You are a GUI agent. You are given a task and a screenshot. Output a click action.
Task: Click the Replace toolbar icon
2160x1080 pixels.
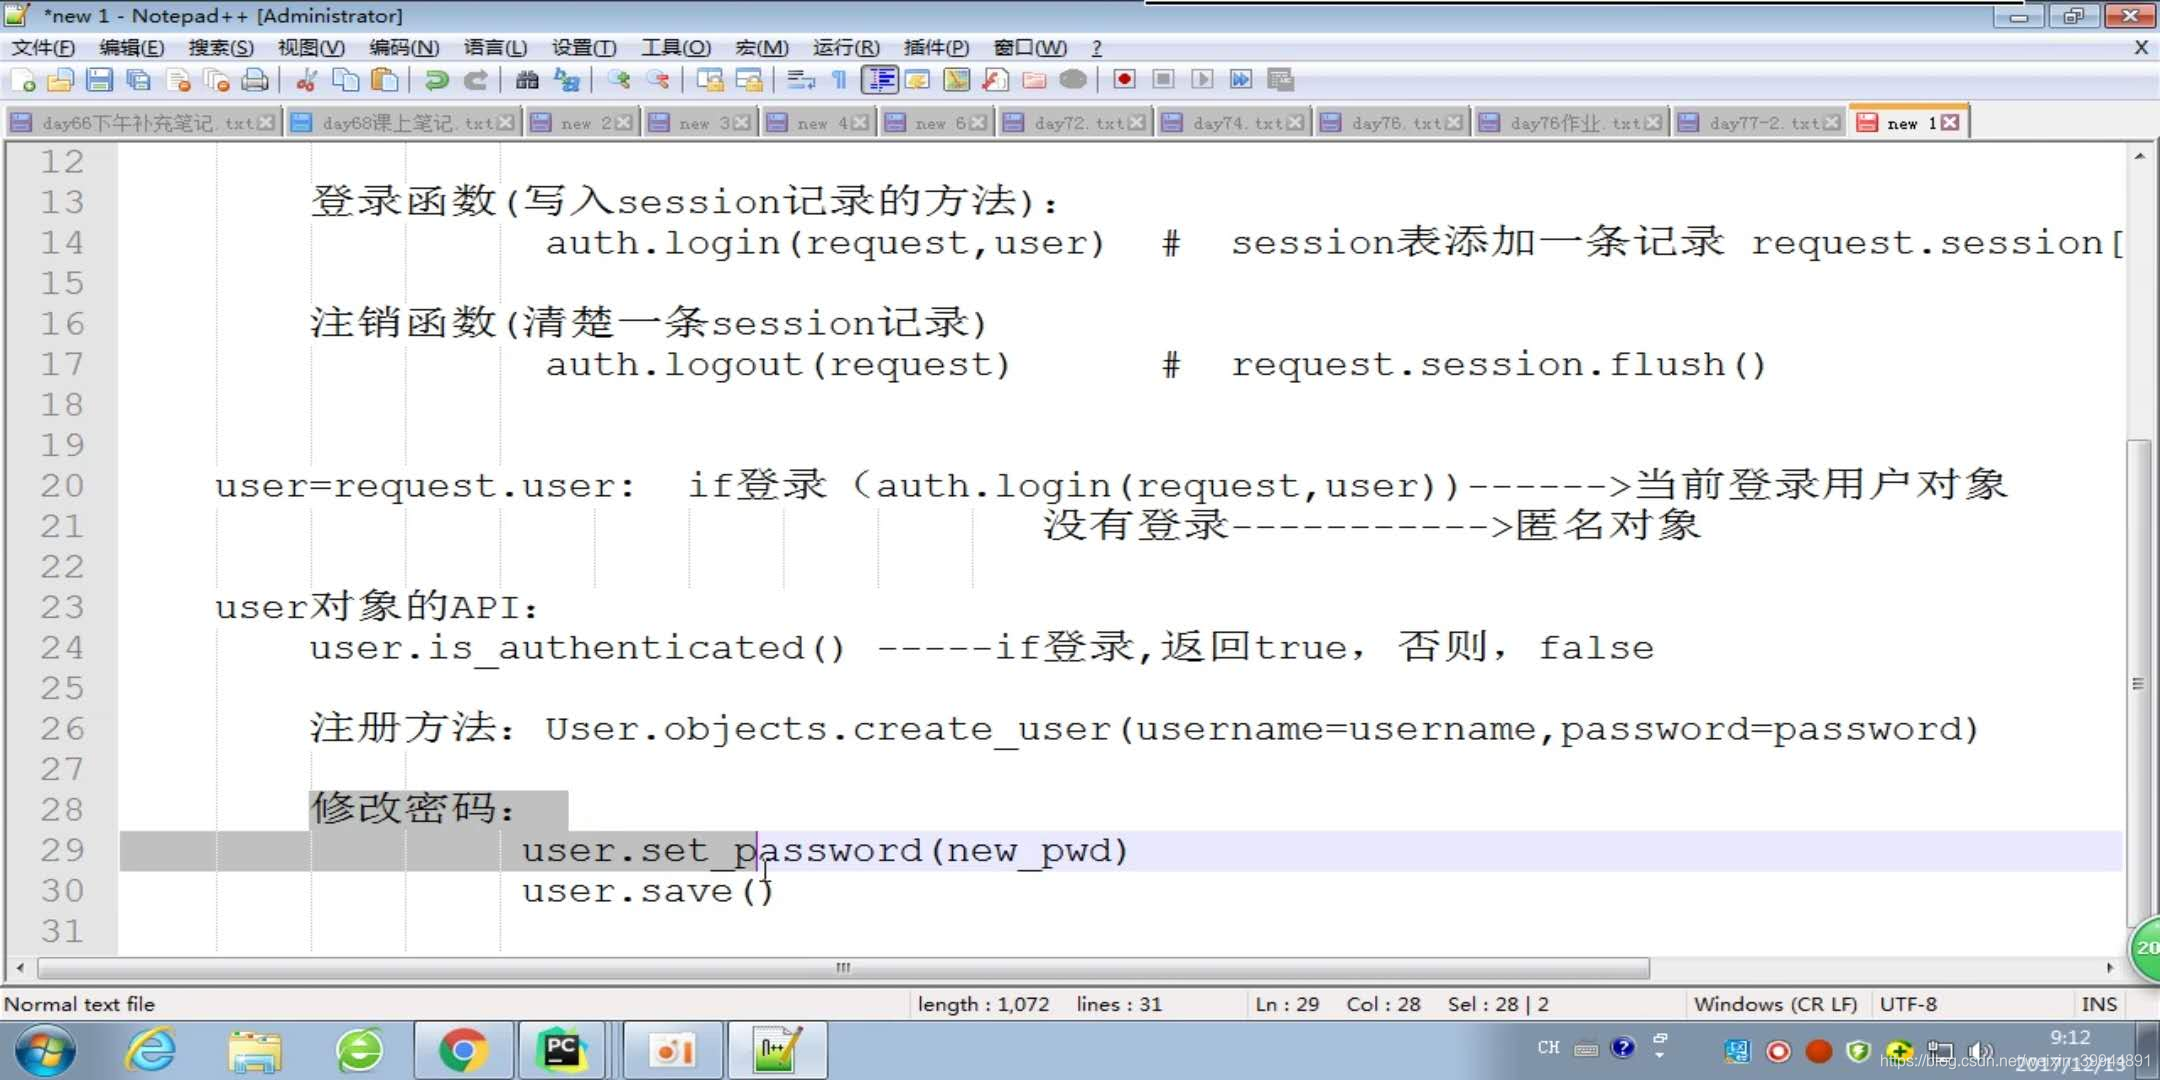click(x=566, y=80)
